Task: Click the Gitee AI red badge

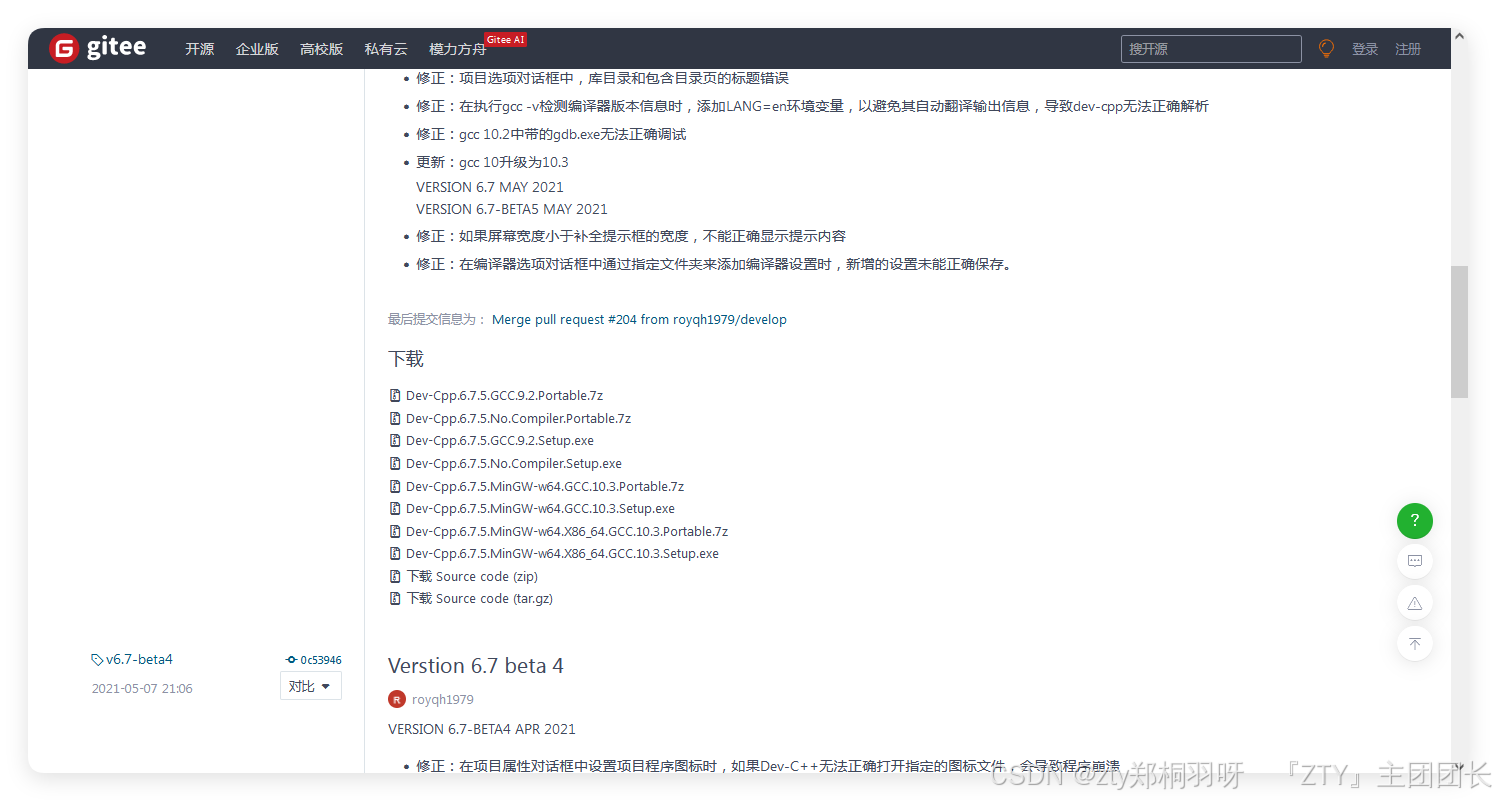Action: [x=505, y=40]
